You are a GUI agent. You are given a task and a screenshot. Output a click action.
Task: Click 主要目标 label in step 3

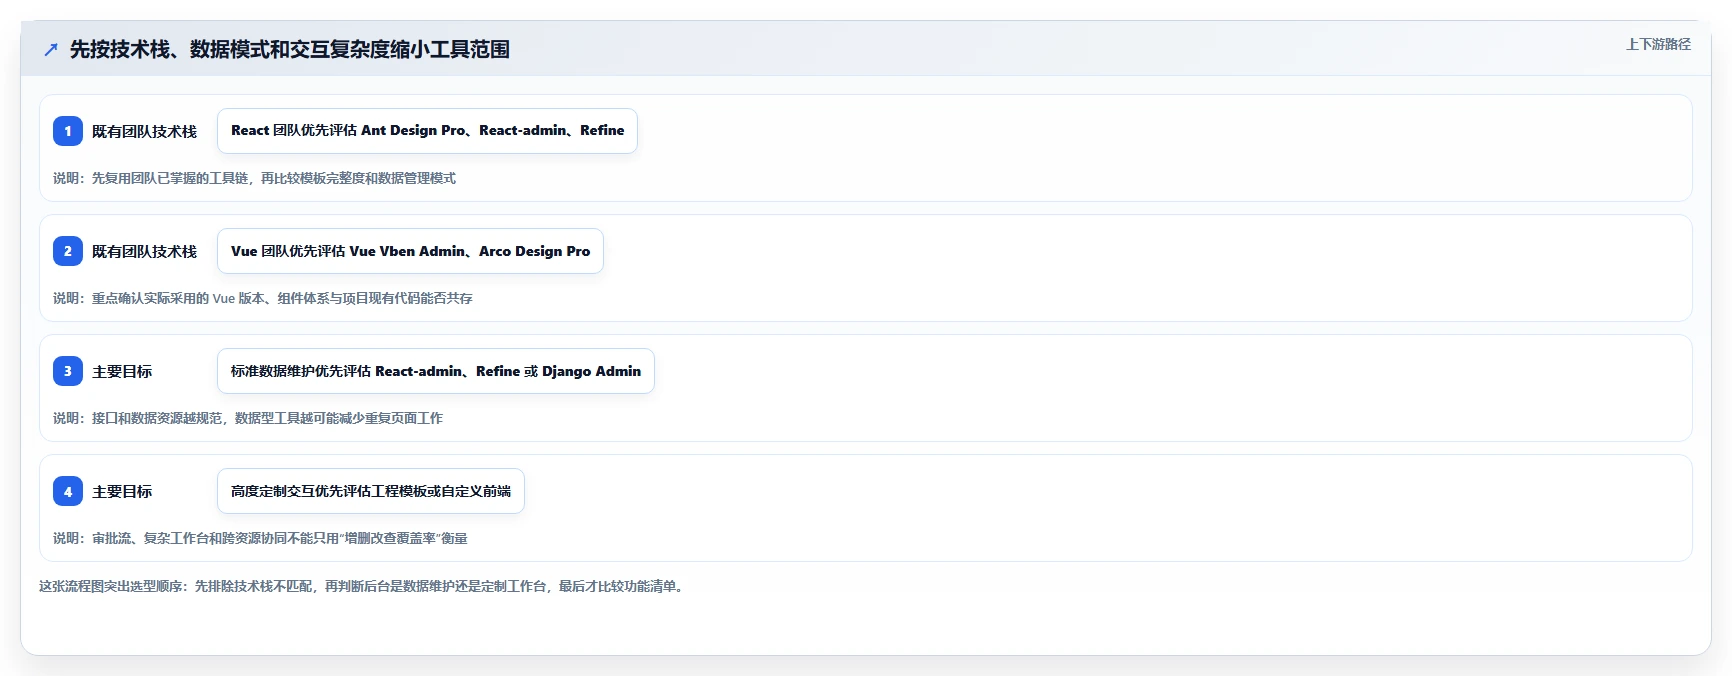tap(122, 371)
